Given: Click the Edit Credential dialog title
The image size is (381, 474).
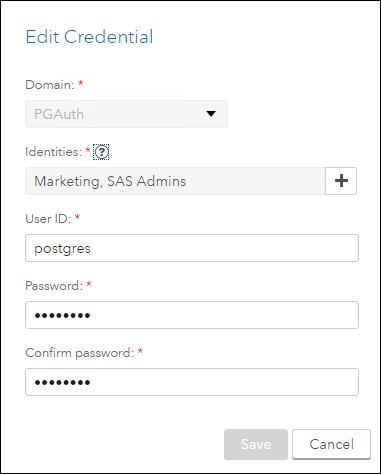Looking at the screenshot, I should [89, 37].
